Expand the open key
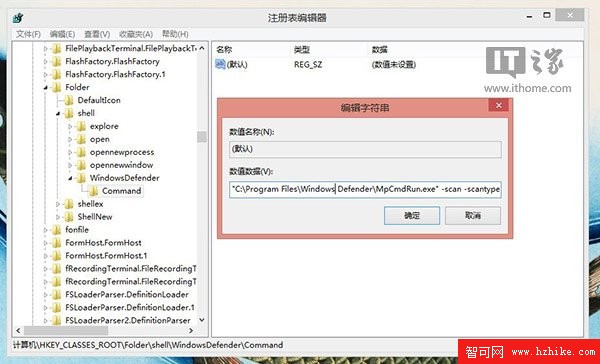This screenshot has height=364, width=600. pyautogui.click(x=70, y=139)
